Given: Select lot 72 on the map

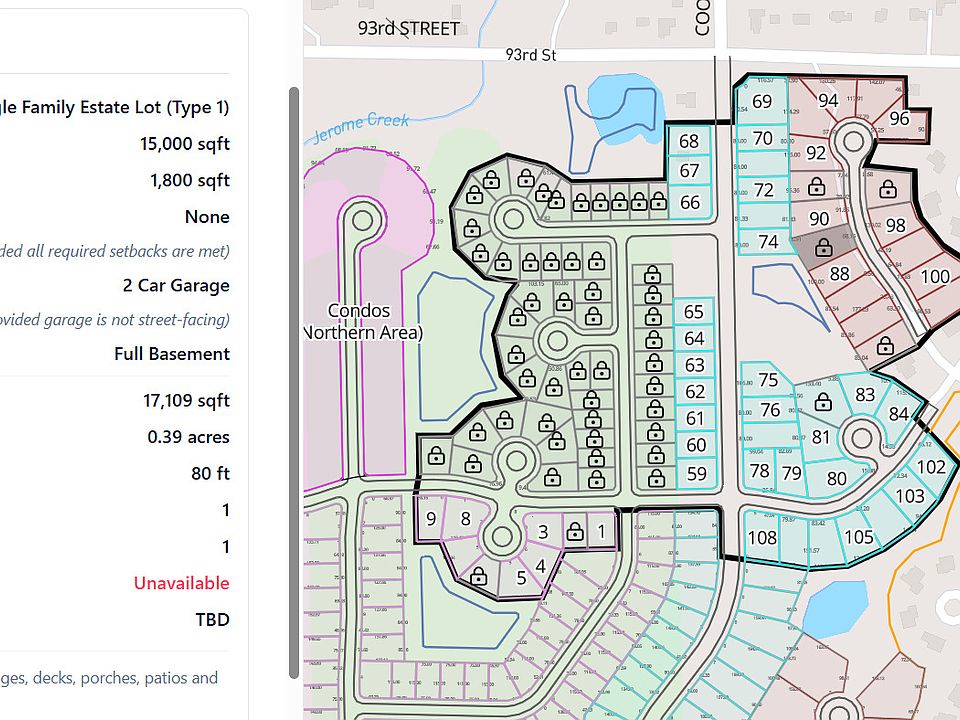Looking at the screenshot, I should tap(763, 190).
